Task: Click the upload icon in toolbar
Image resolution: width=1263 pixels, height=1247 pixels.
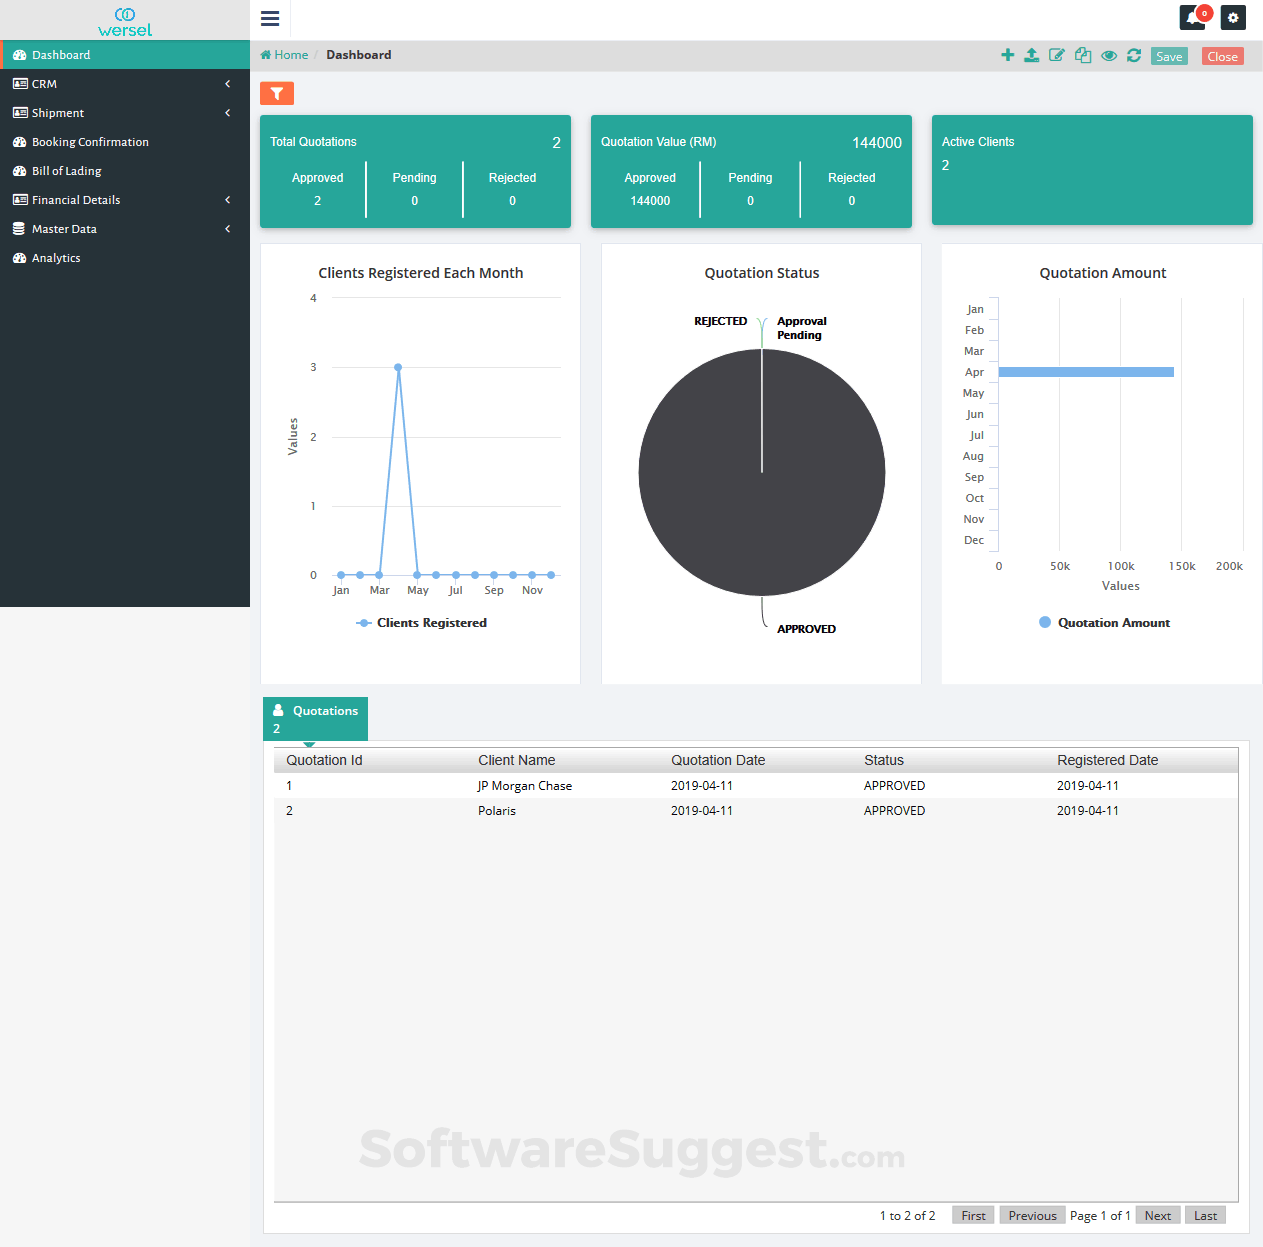Action: click(1032, 55)
